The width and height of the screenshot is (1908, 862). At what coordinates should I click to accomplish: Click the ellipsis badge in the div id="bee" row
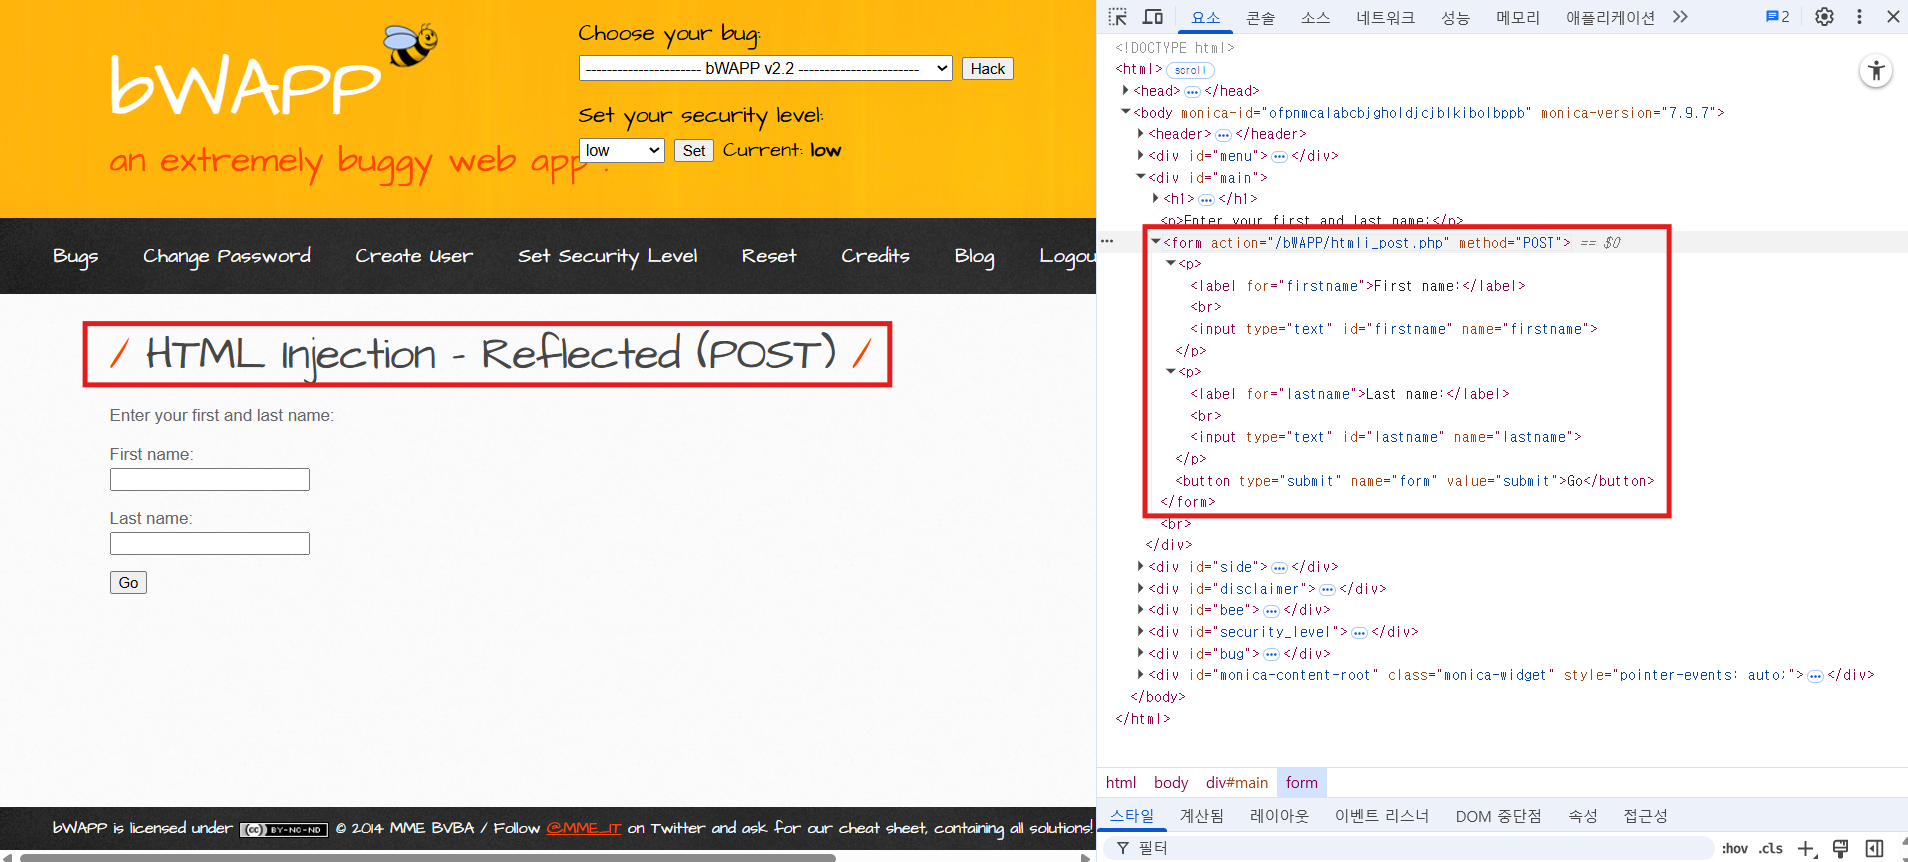(1271, 611)
